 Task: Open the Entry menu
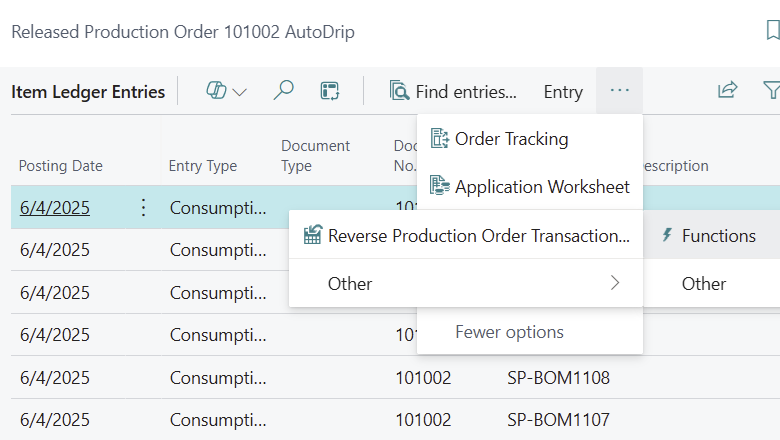point(563,92)
